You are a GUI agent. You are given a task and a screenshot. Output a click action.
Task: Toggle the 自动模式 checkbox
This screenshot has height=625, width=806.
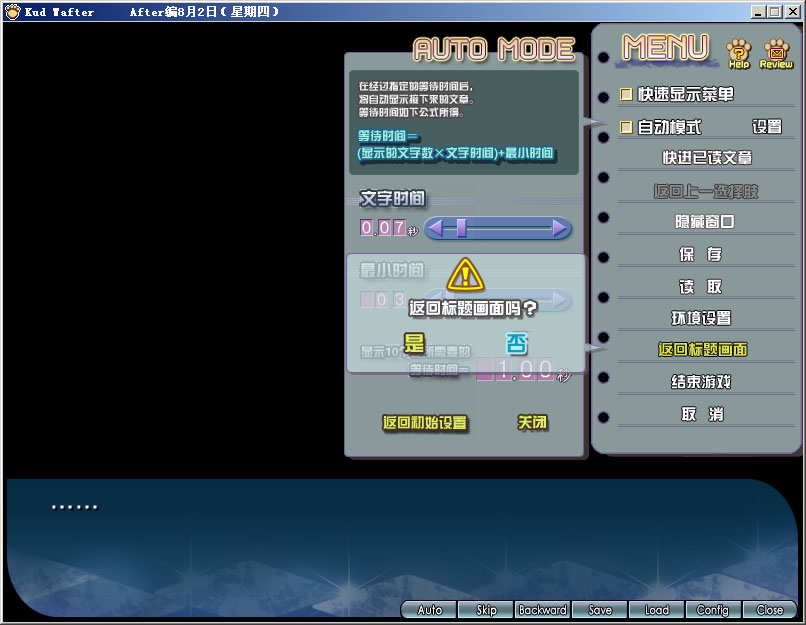coord(626,127)
